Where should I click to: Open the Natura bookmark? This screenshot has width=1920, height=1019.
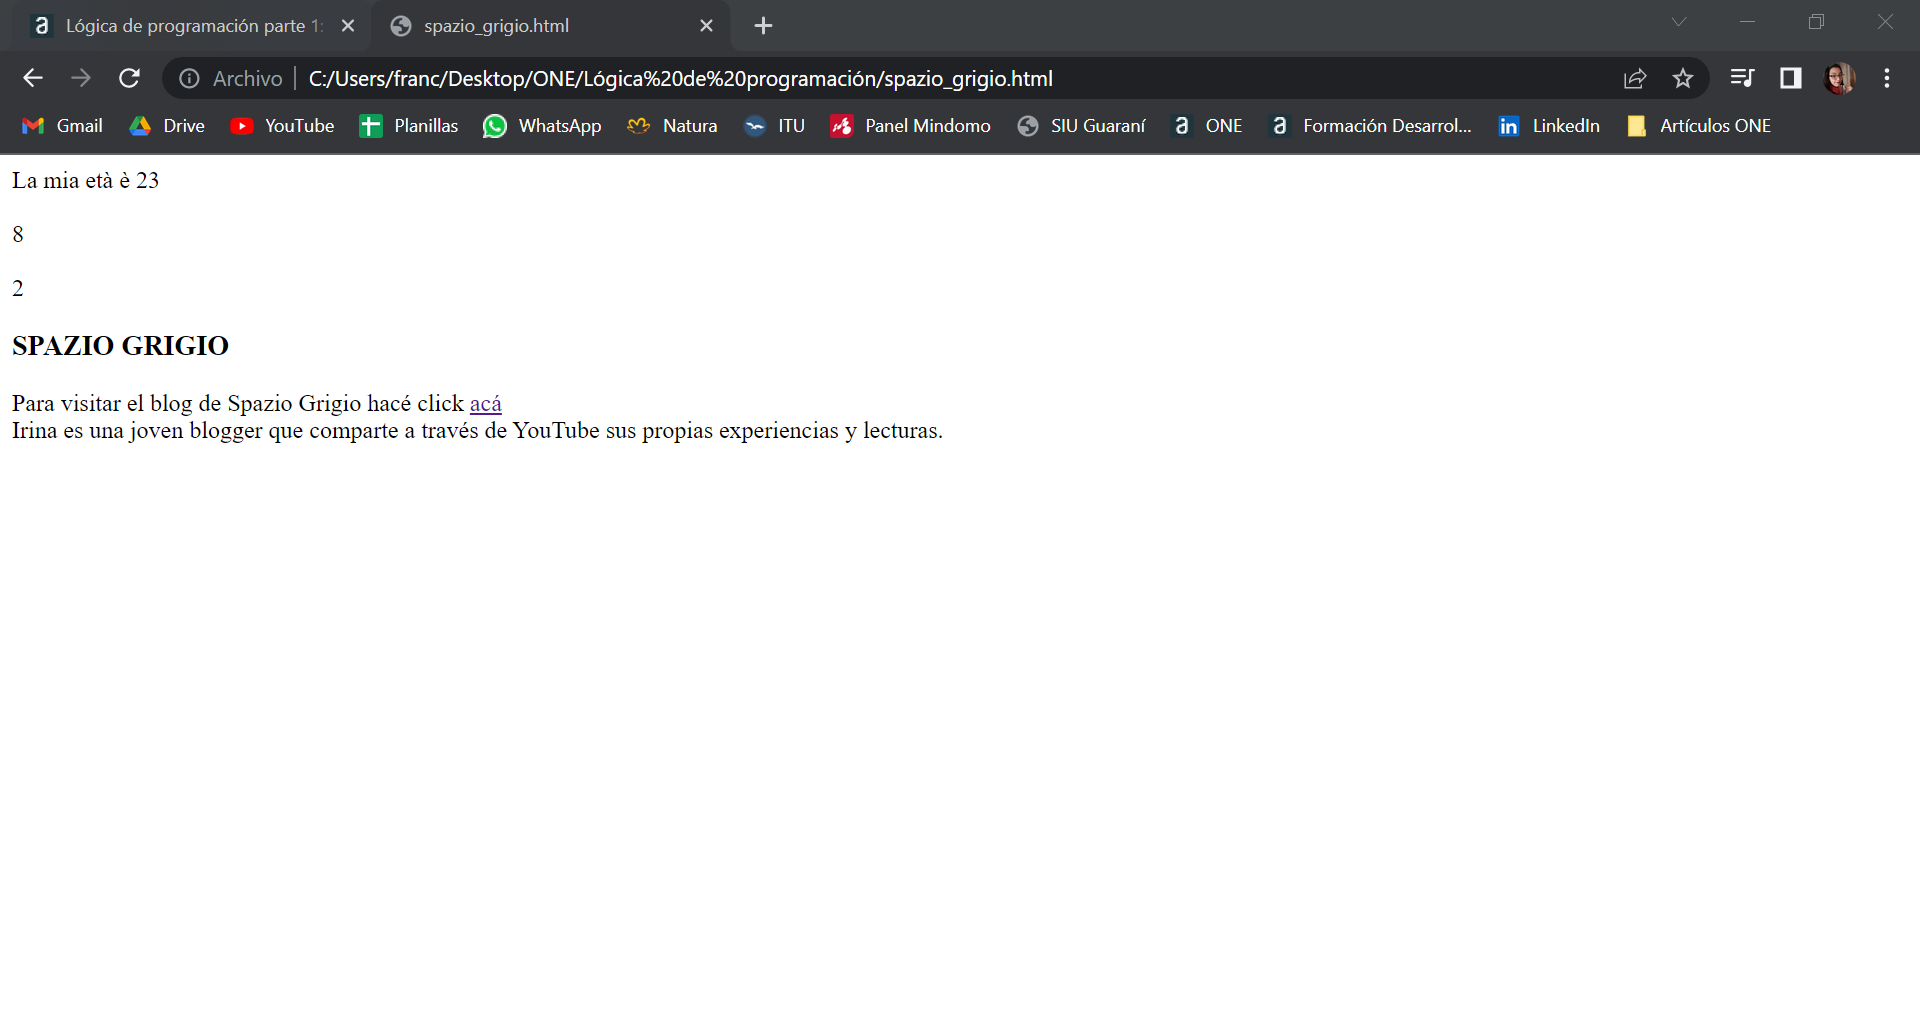pos(672,126)
